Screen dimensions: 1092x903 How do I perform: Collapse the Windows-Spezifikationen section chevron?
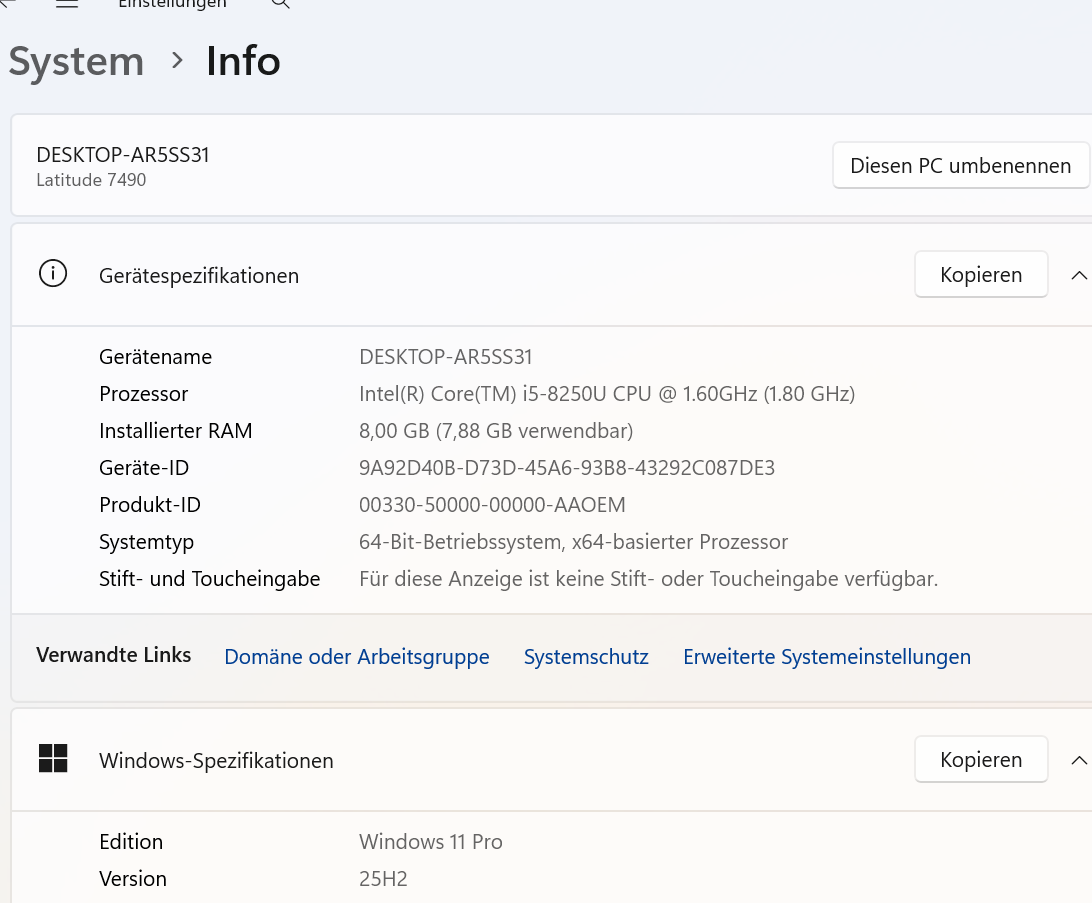click(1078, 760)
